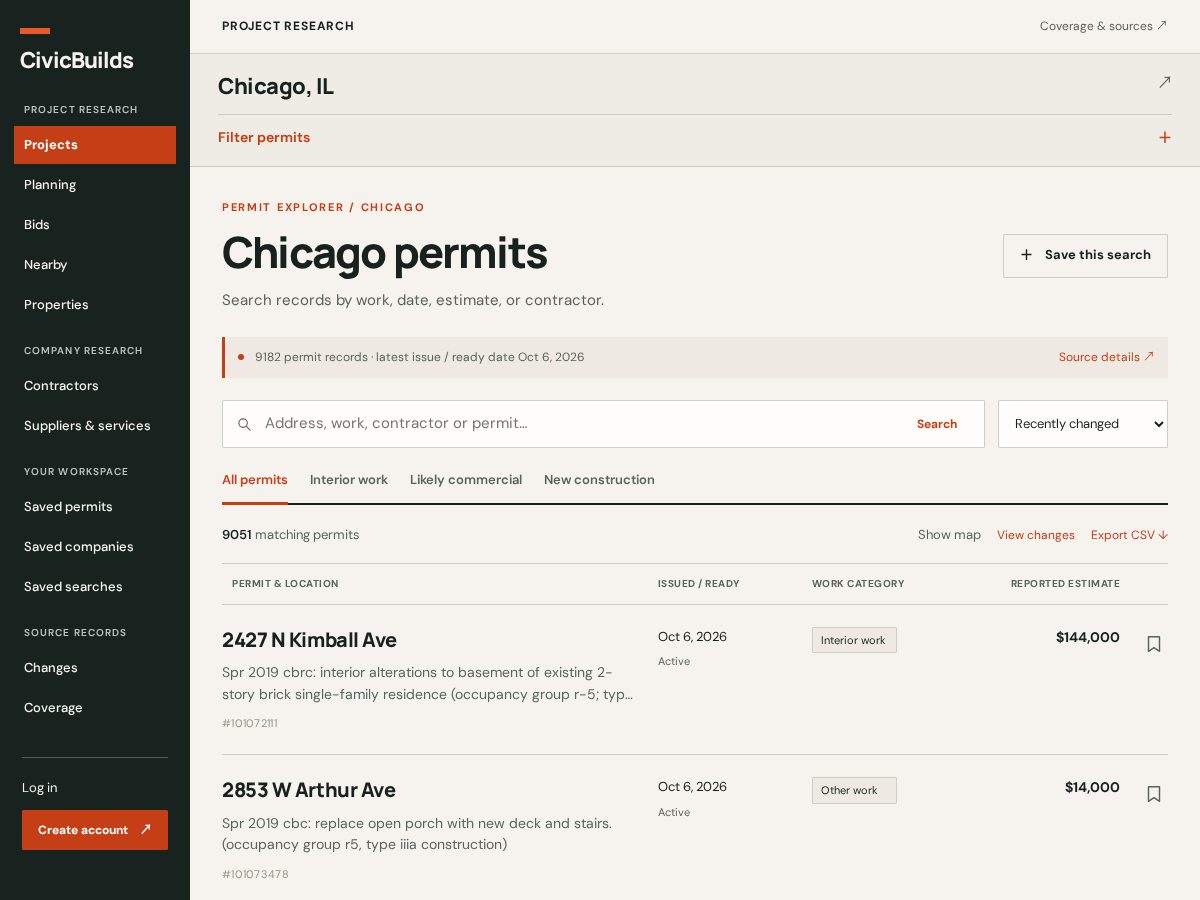Click permit number #101073478

click(255, 874)
